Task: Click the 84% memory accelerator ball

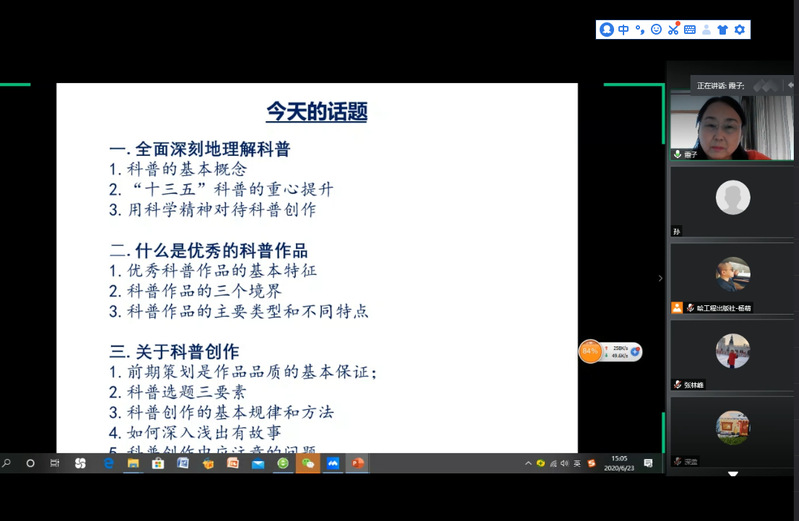Action: (x=591, y=351)
